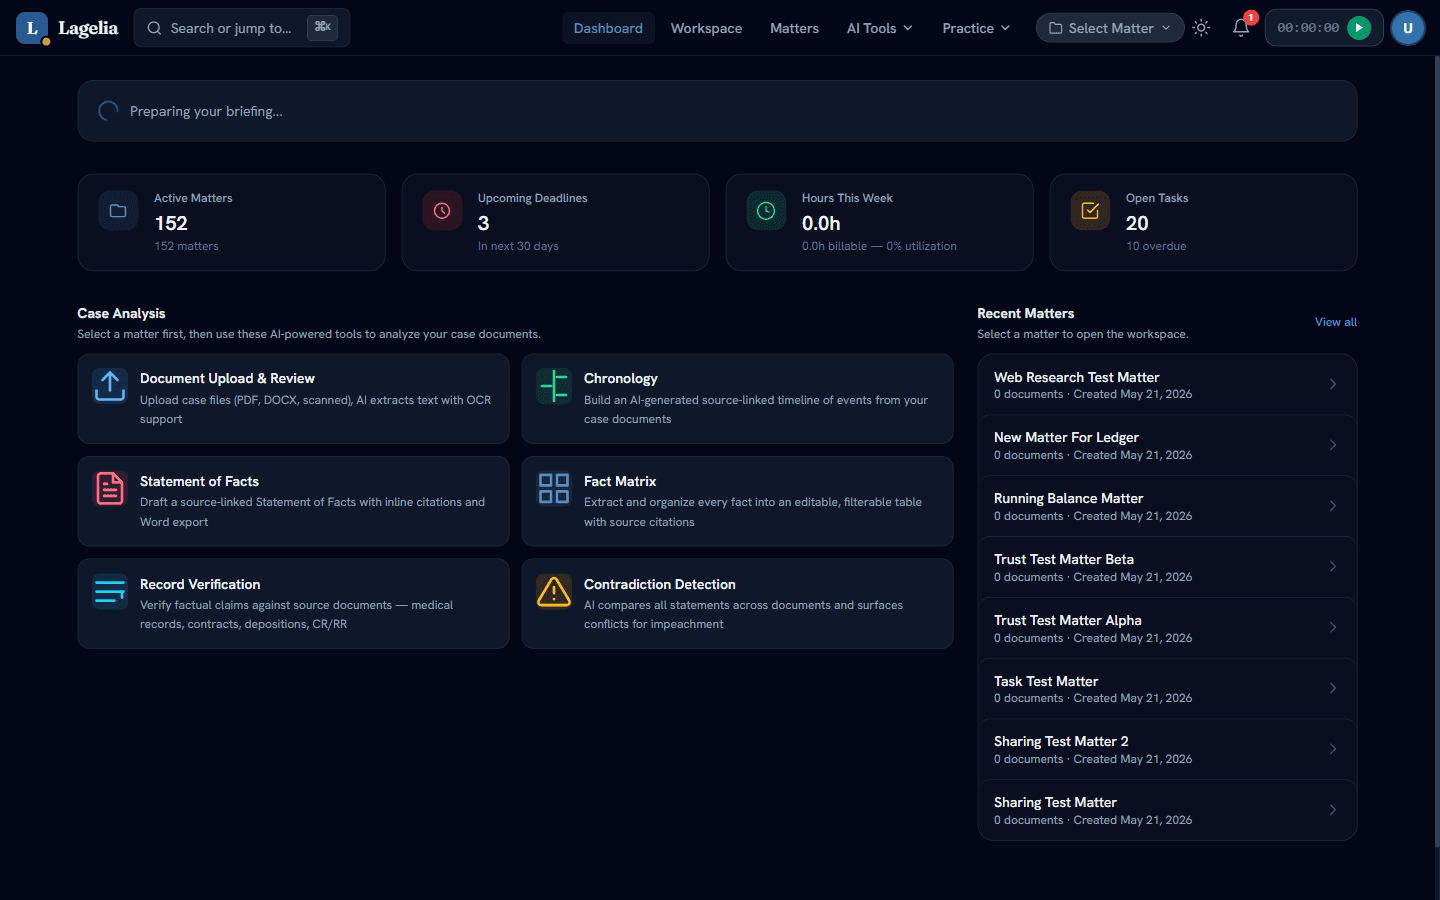Click the page vertical scrollbar
Image resolution: width=1440 pixels, height=900 pixels.
[x=1436, y=450]
